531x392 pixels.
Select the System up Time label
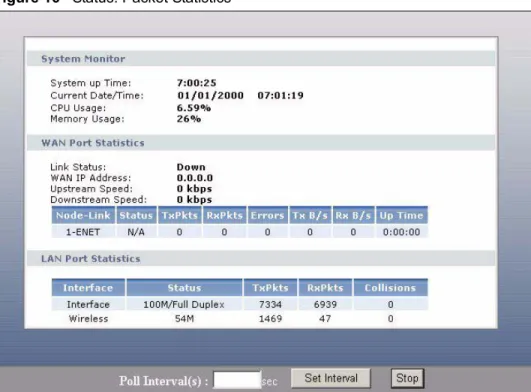90,83
